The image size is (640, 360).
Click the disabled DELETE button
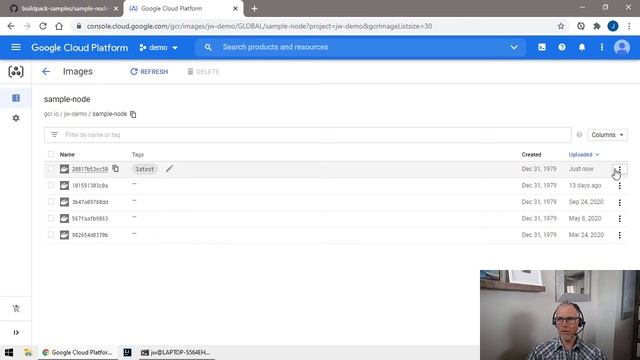203,71
